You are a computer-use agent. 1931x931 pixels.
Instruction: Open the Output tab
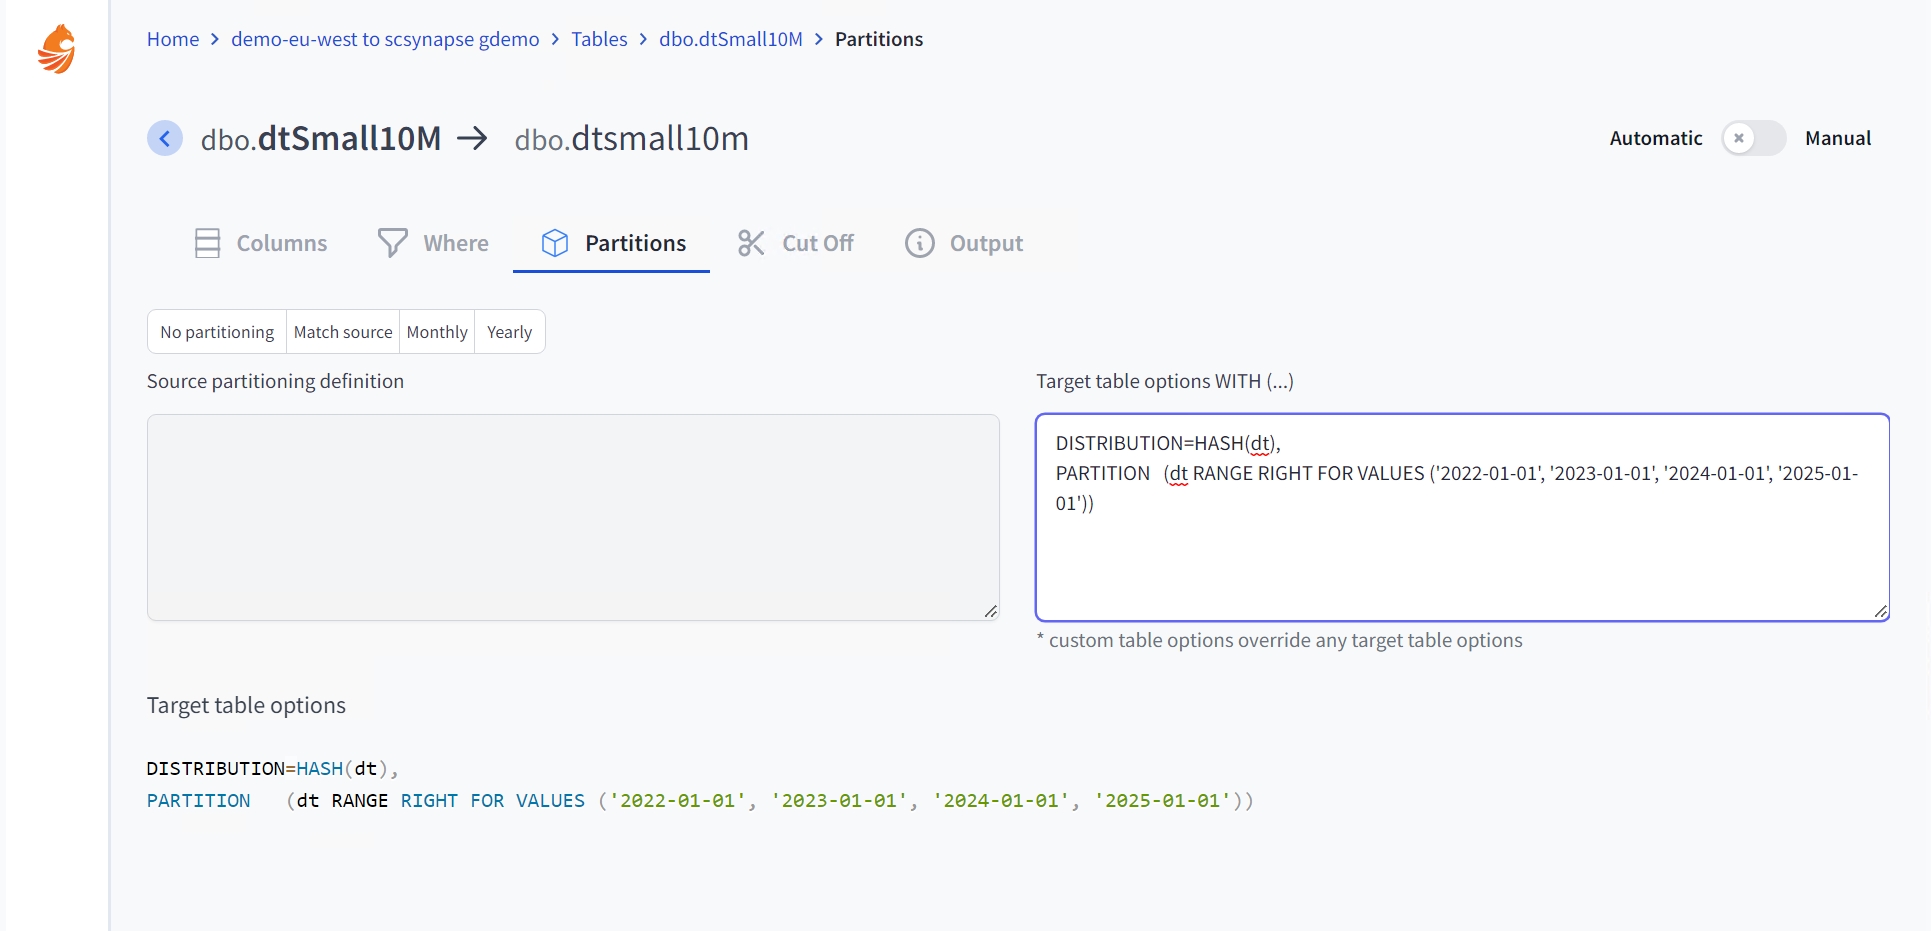[x=985, y=243]
